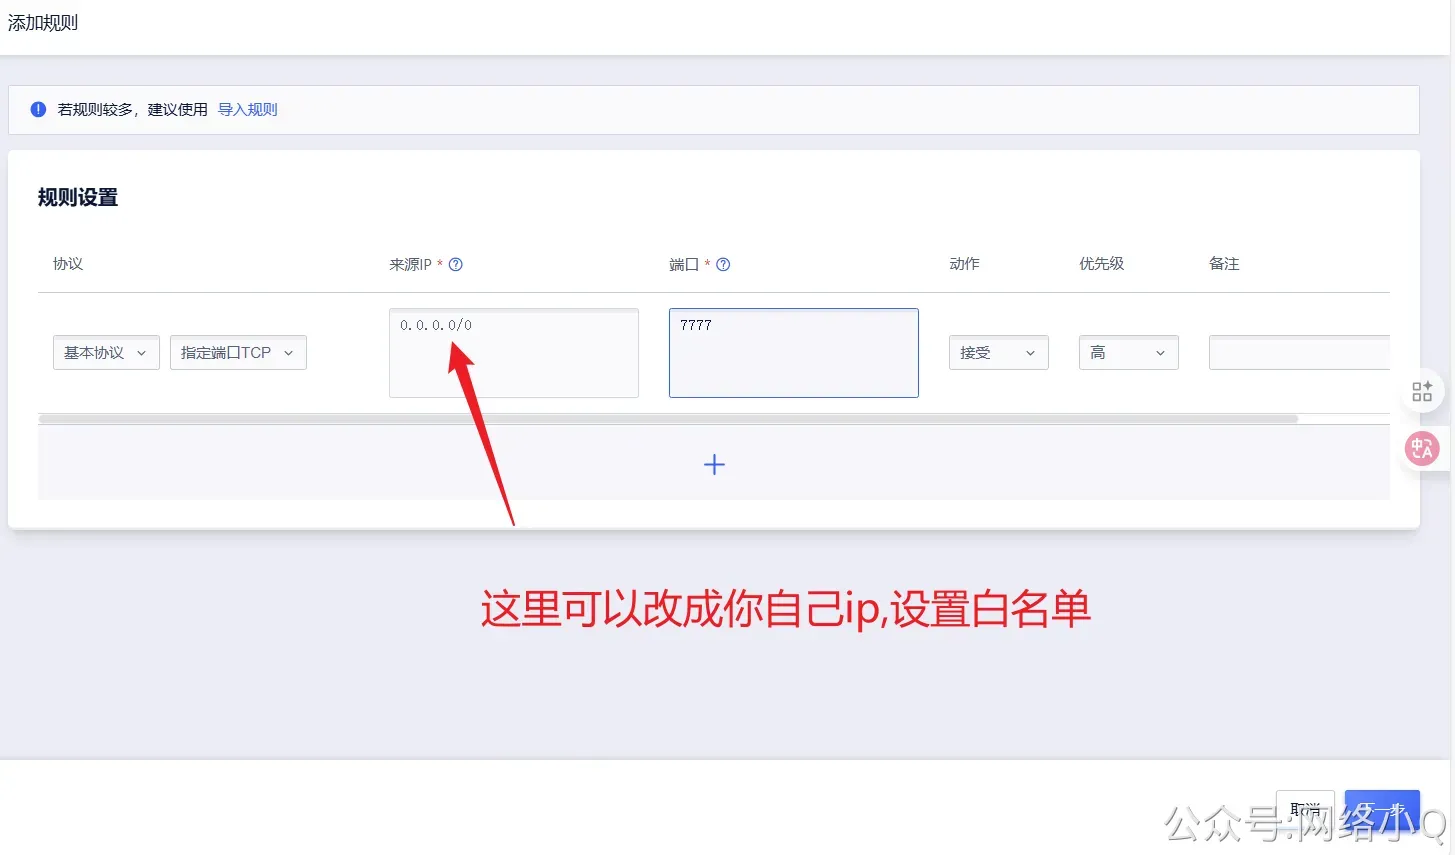Click the source IP field showing 0.0.0.0/0

coord(513,352)
